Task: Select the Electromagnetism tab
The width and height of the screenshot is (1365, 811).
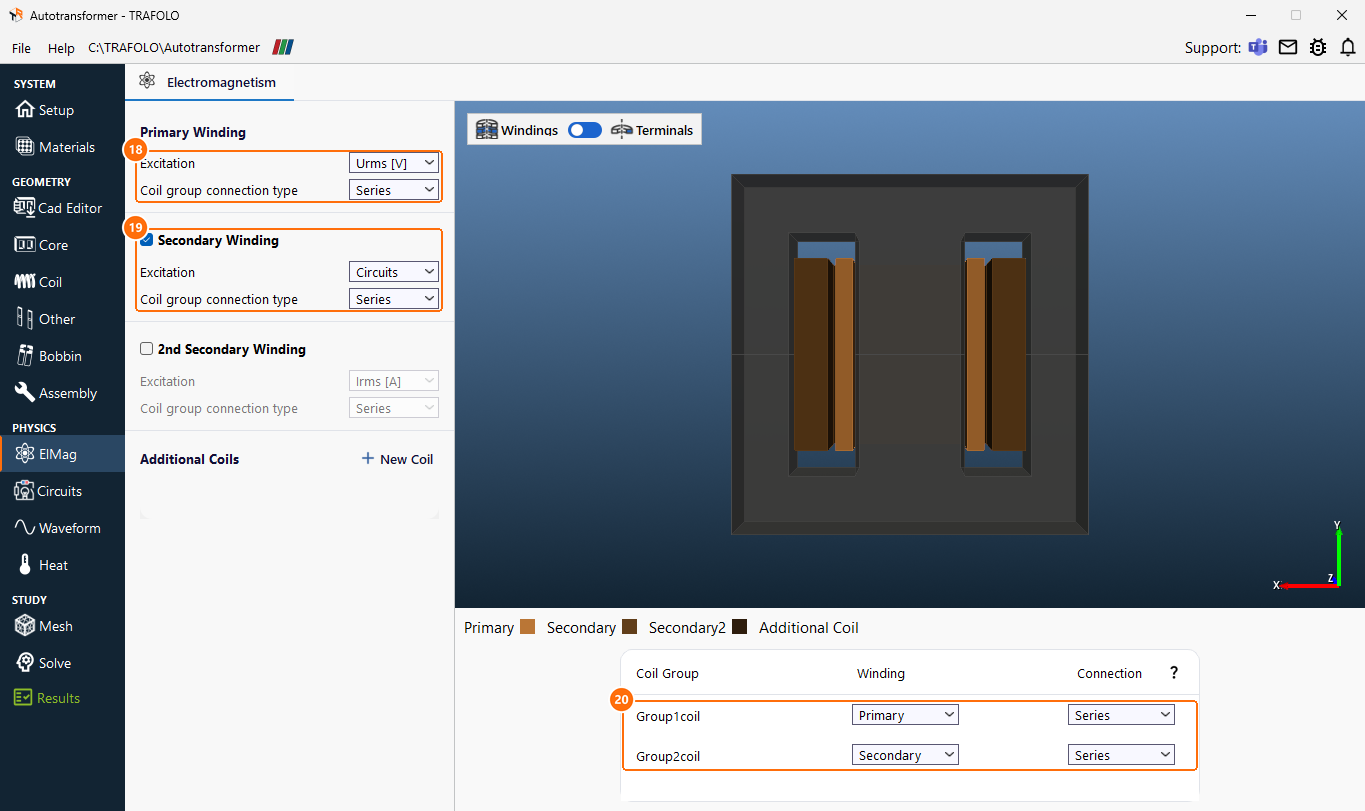Action: (x=209, y=82)
